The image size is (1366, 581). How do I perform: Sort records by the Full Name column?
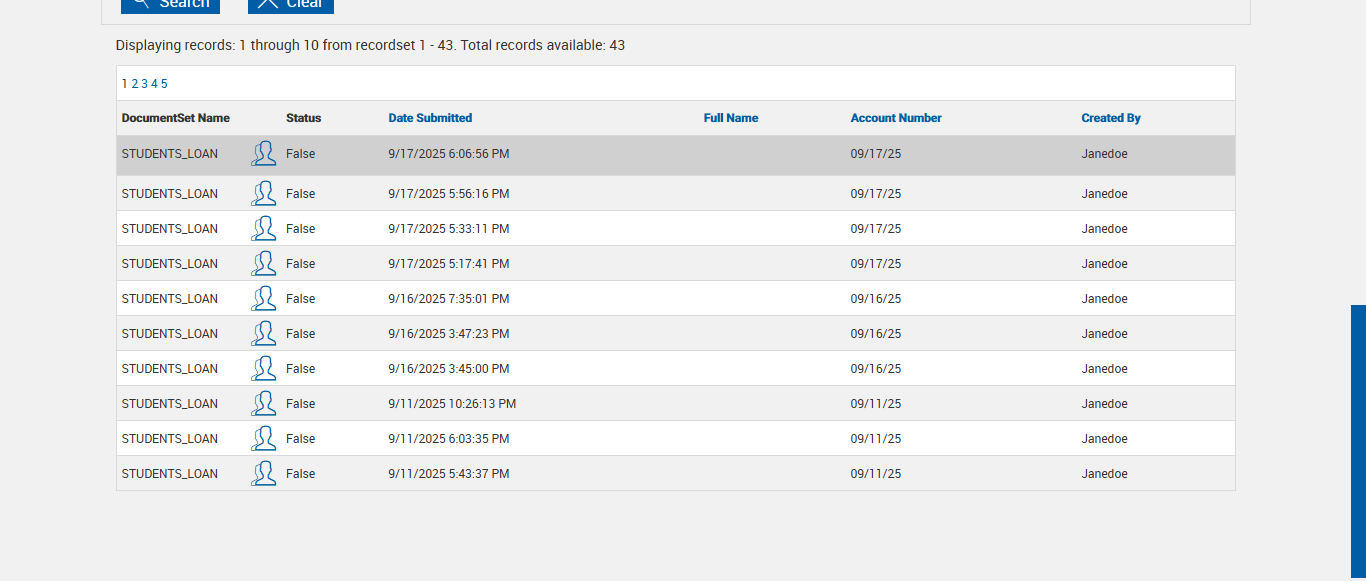click(x=731, y=118)
